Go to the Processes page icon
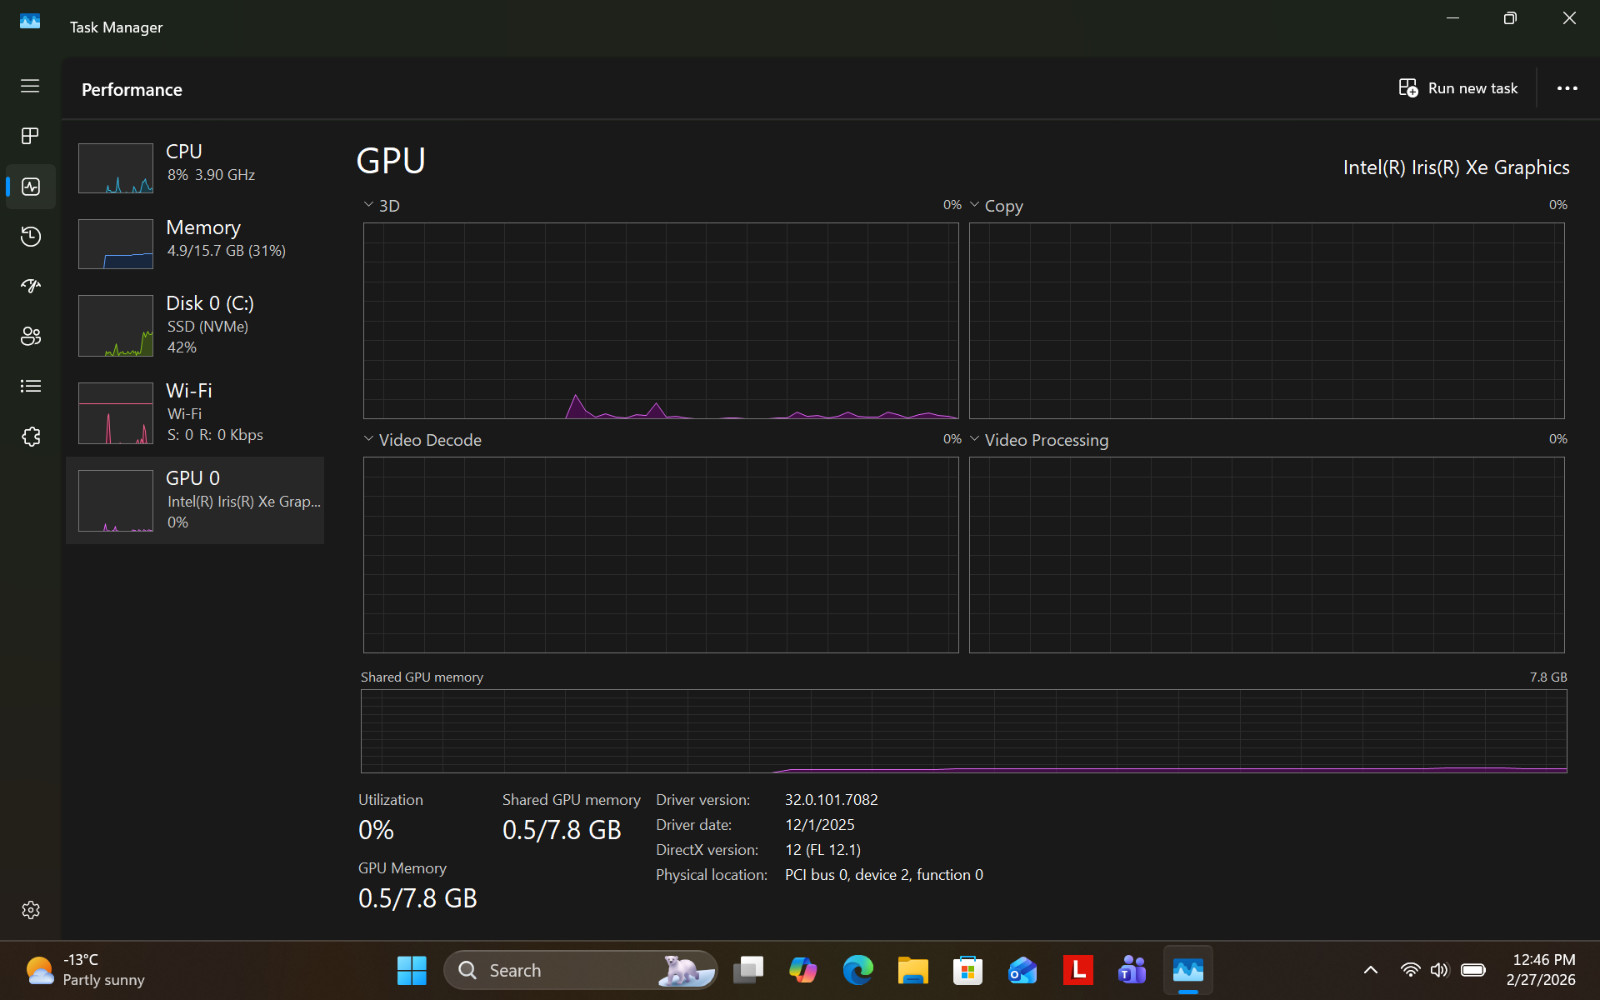Image resolution: width=1600 pixels, height=1000 pixels. coord(30,136)
